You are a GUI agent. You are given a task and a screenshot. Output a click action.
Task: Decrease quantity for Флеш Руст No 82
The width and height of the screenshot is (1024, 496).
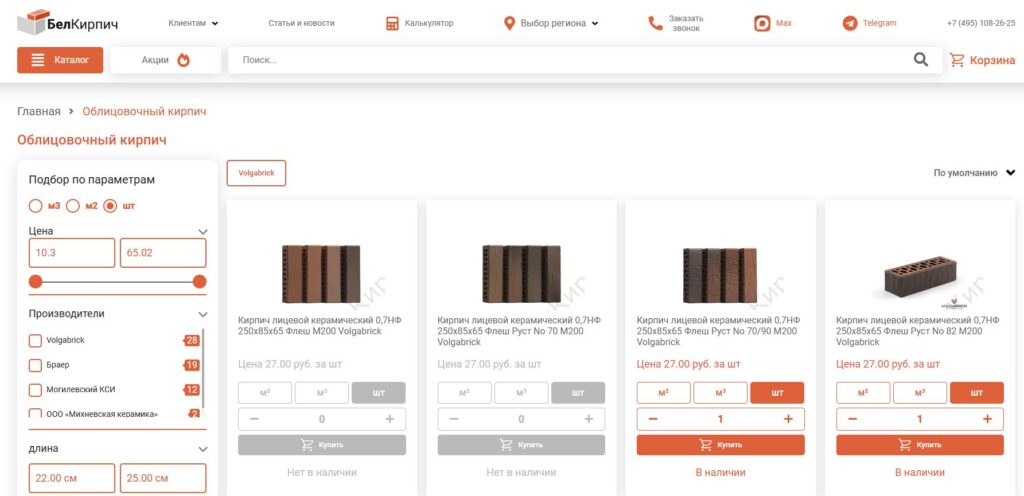[852, 419]
